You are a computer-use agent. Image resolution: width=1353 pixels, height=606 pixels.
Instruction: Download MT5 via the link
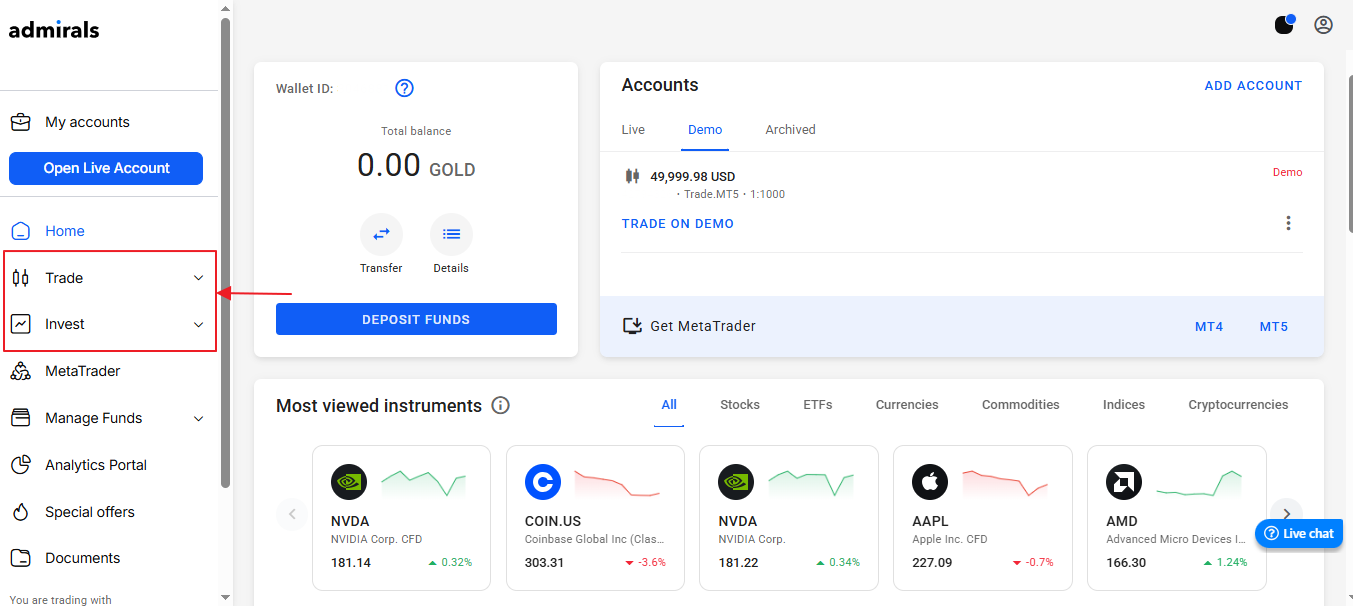[x=1274, y=326]
